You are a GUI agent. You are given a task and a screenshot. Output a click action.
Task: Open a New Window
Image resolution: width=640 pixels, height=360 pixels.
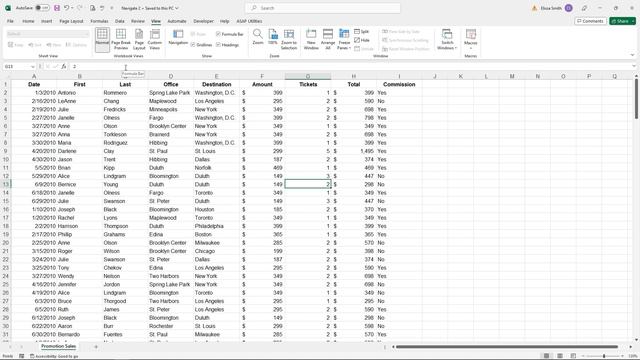[x=311, y=40]
